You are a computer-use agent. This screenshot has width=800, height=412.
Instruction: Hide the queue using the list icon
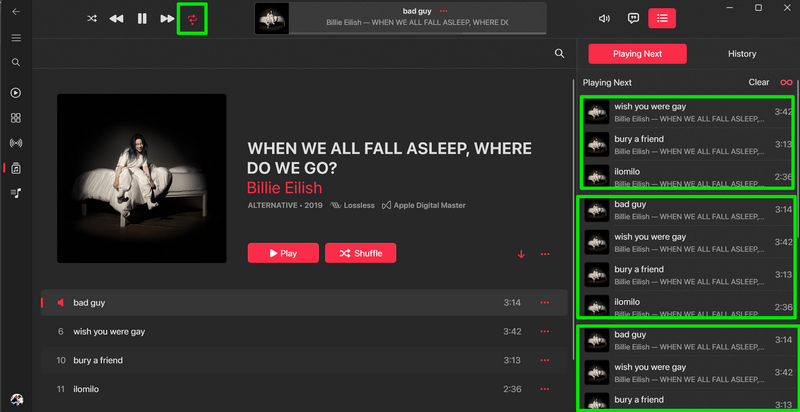(662, 18)
